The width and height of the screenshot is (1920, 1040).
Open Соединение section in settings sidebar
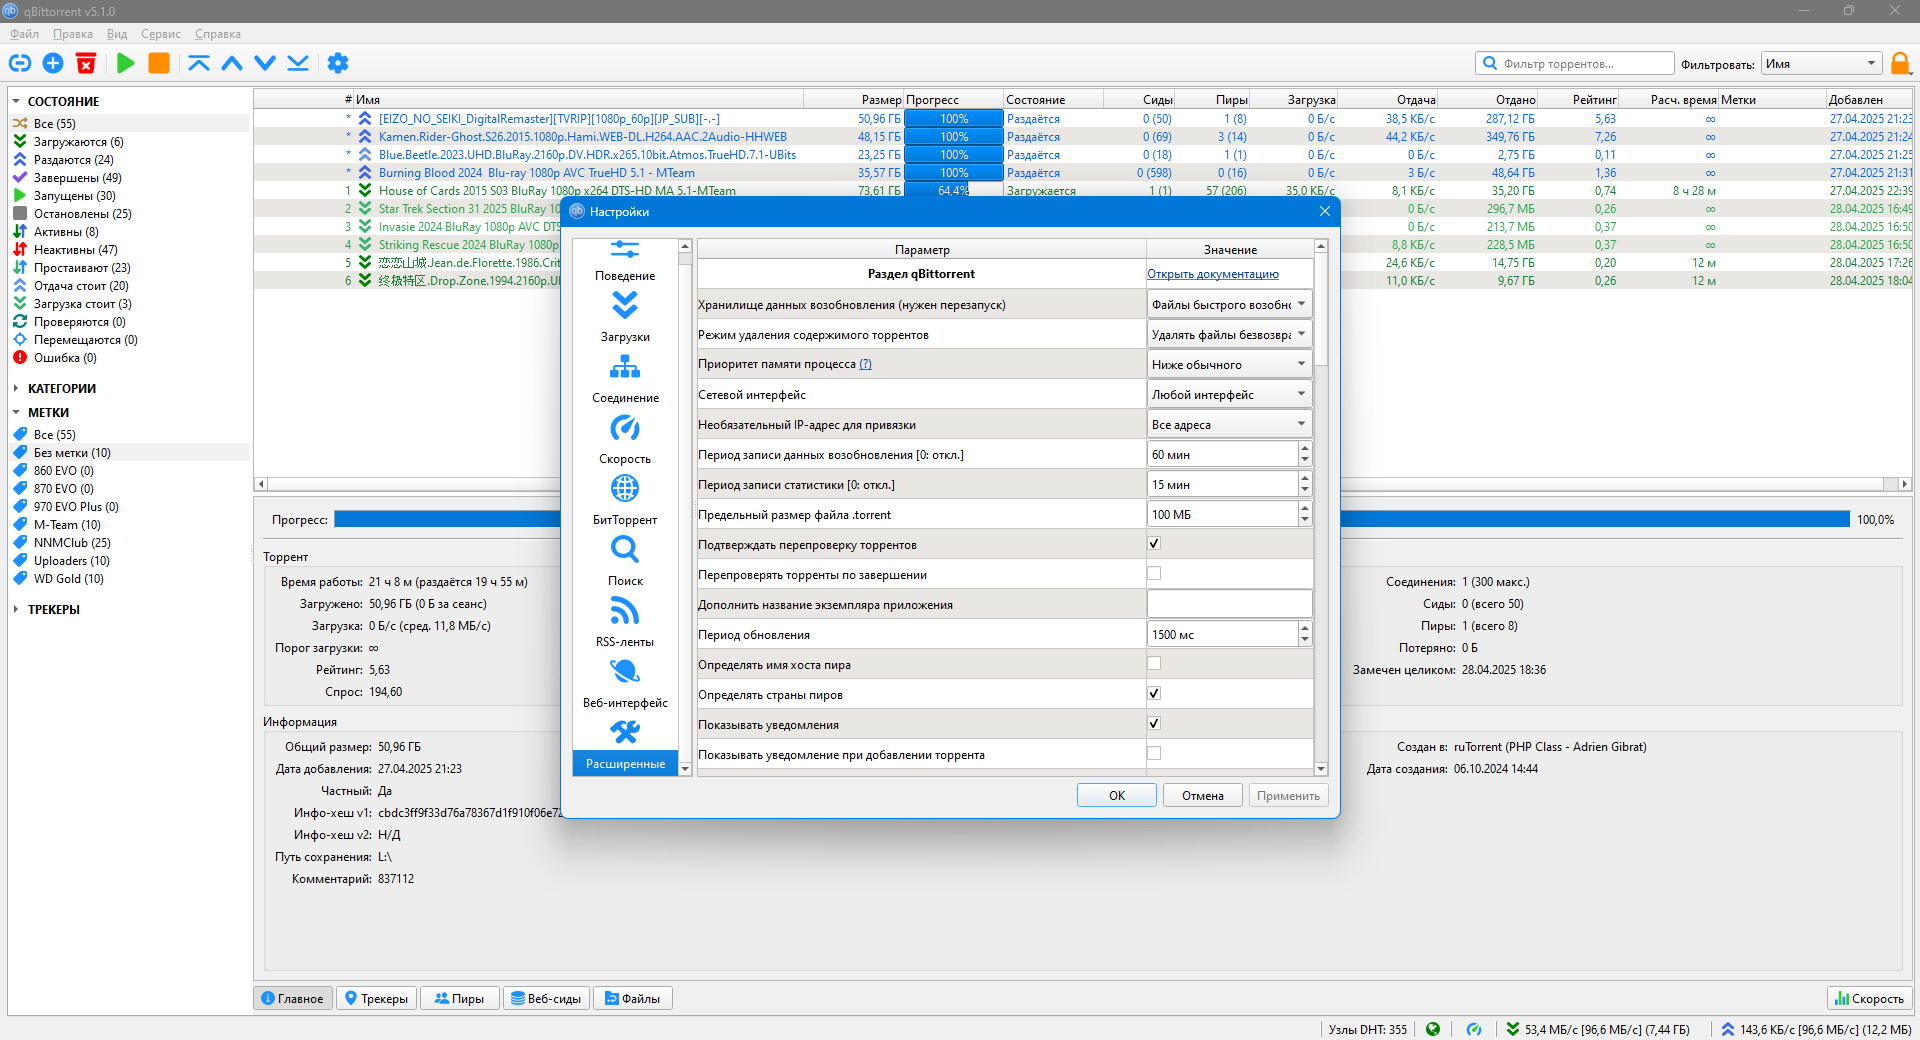tap(625, 378)
